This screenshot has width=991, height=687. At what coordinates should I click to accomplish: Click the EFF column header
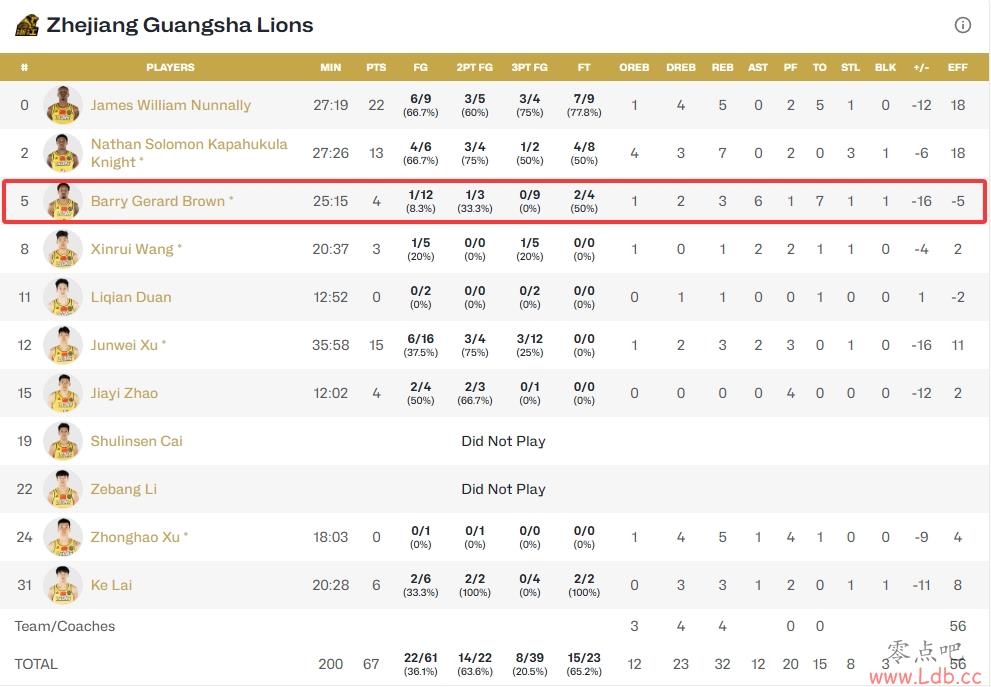click(x=958, y=67)
